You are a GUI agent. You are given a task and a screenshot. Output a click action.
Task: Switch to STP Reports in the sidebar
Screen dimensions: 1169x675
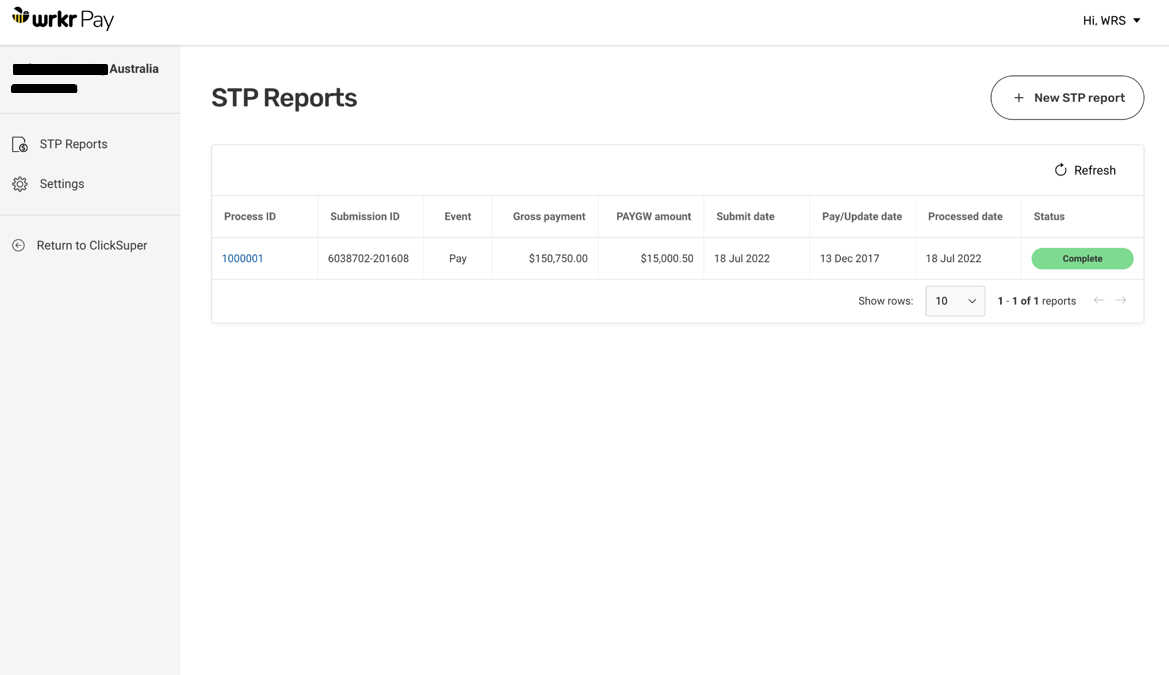point(74,143)
